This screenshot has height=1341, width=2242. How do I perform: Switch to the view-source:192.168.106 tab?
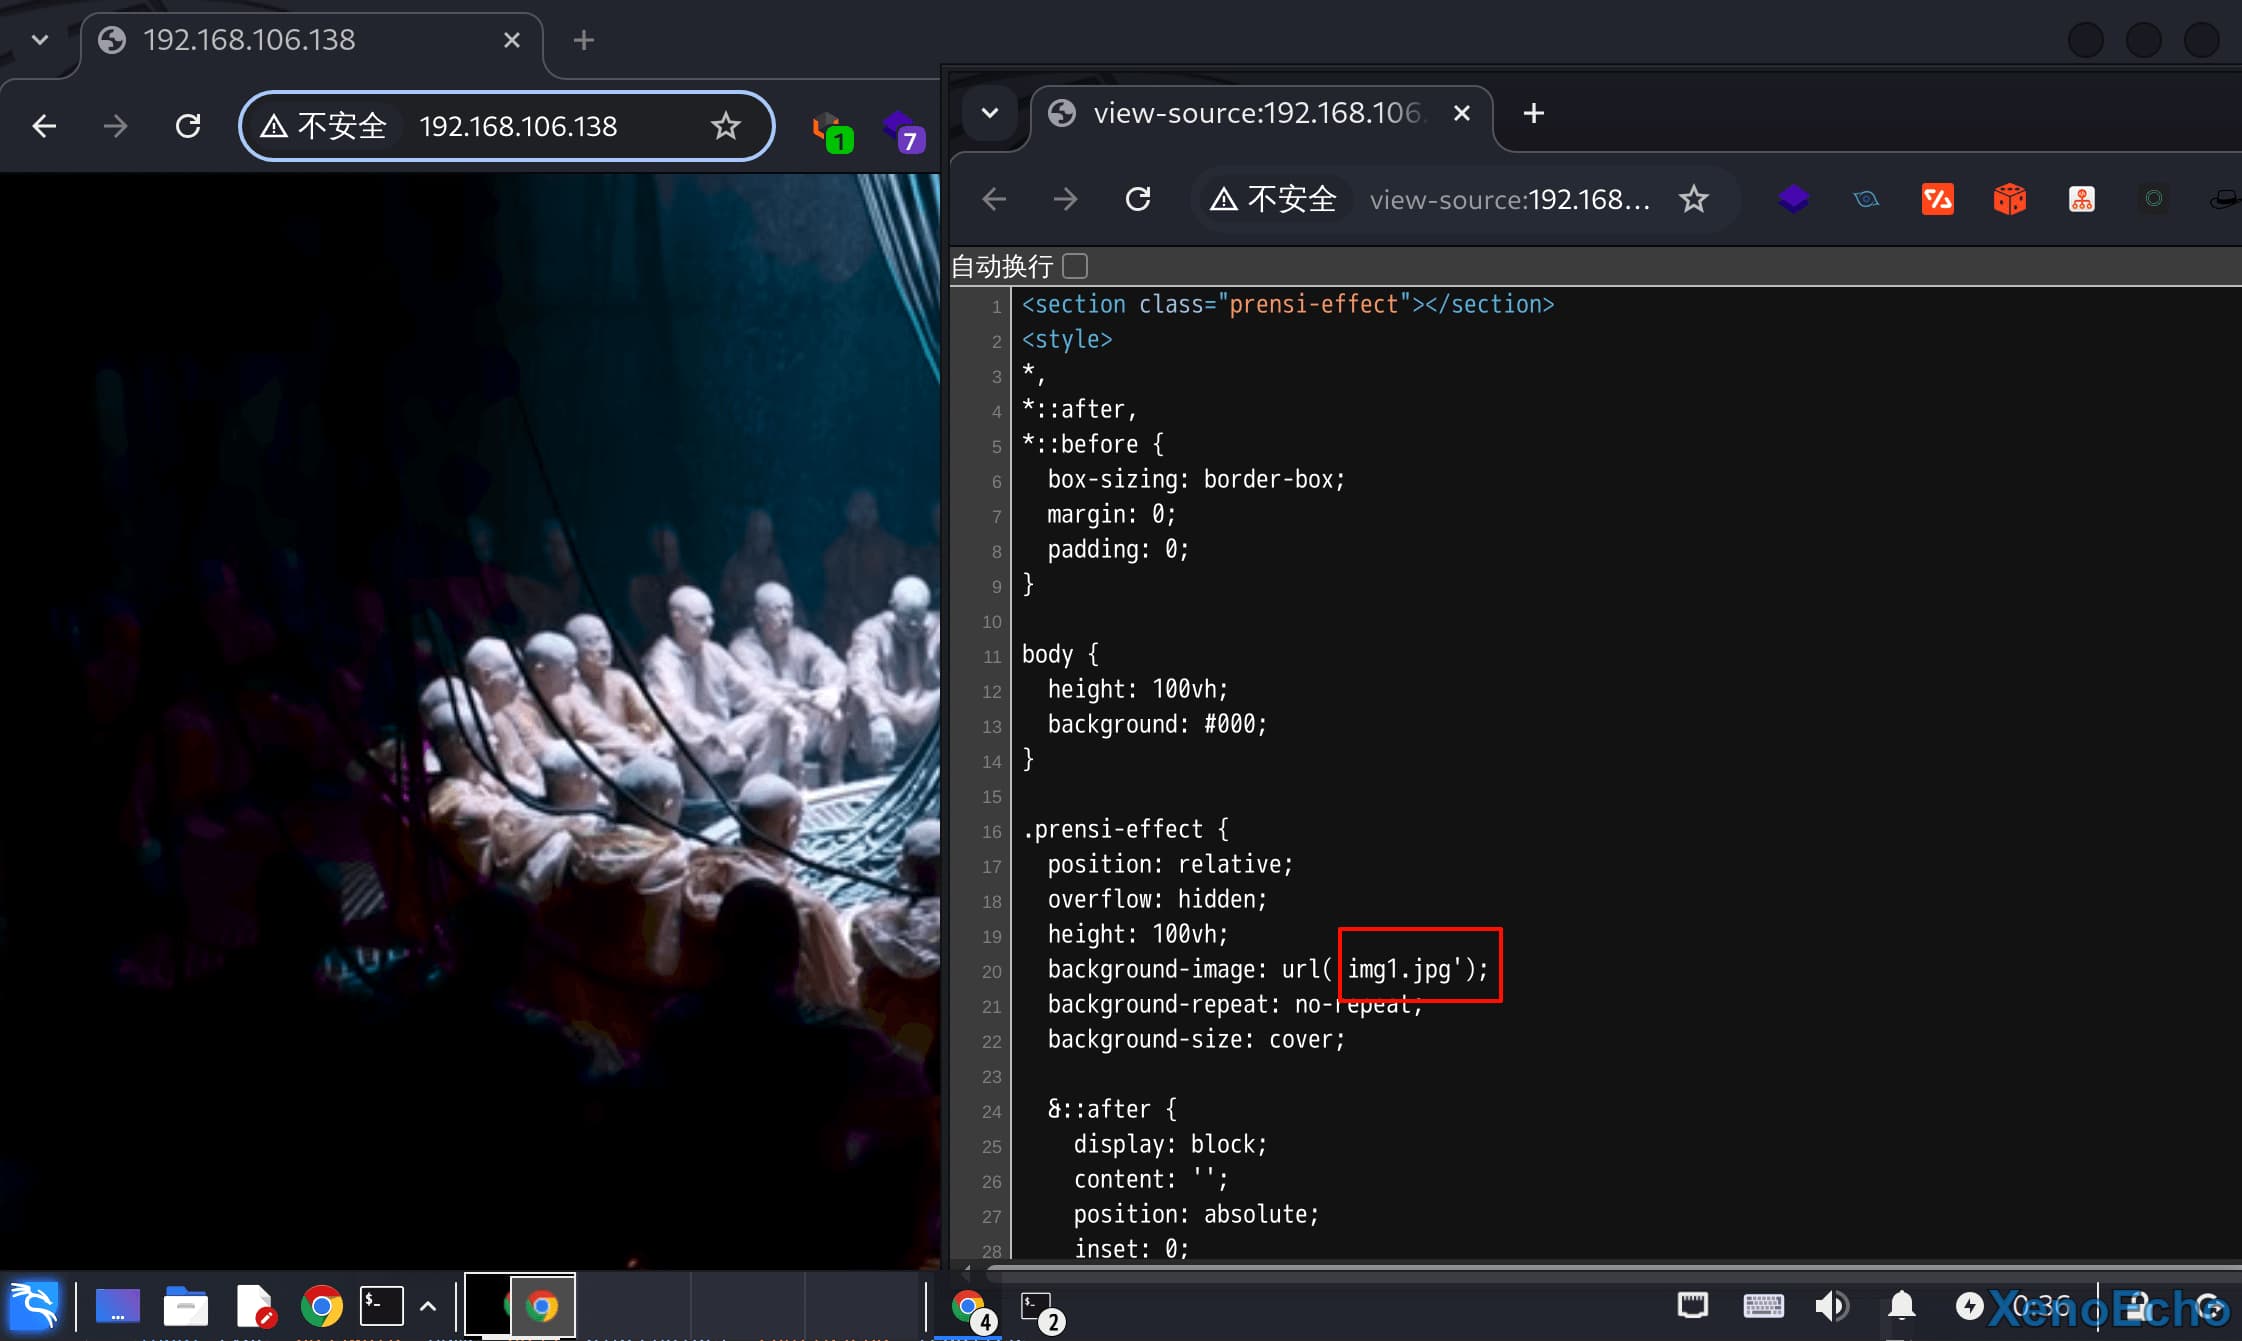coord(1255,113)
